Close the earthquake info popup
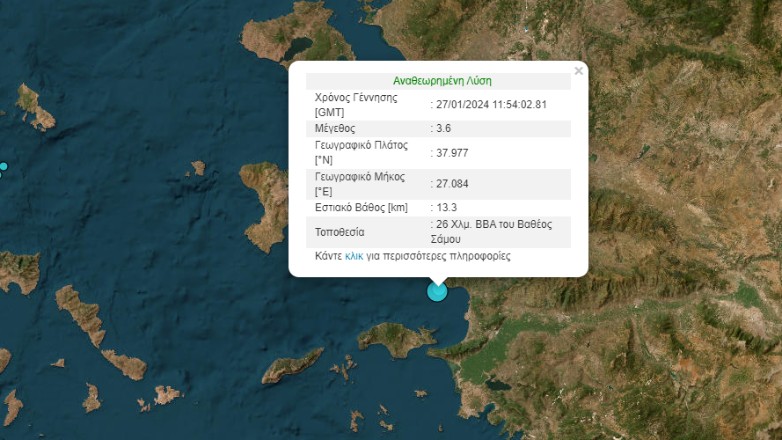Image resolution: width=782 pixels, height=440 pixels. 578,71
